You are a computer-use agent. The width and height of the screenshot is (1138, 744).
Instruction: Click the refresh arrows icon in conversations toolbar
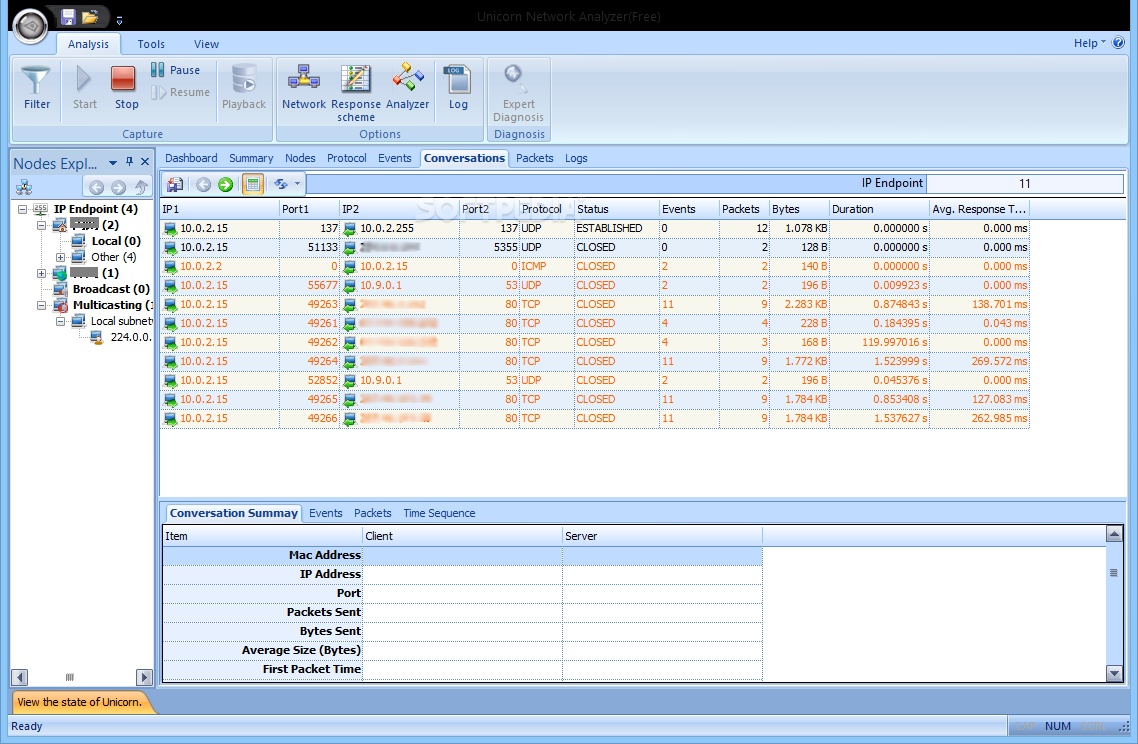tap(281, 184)
